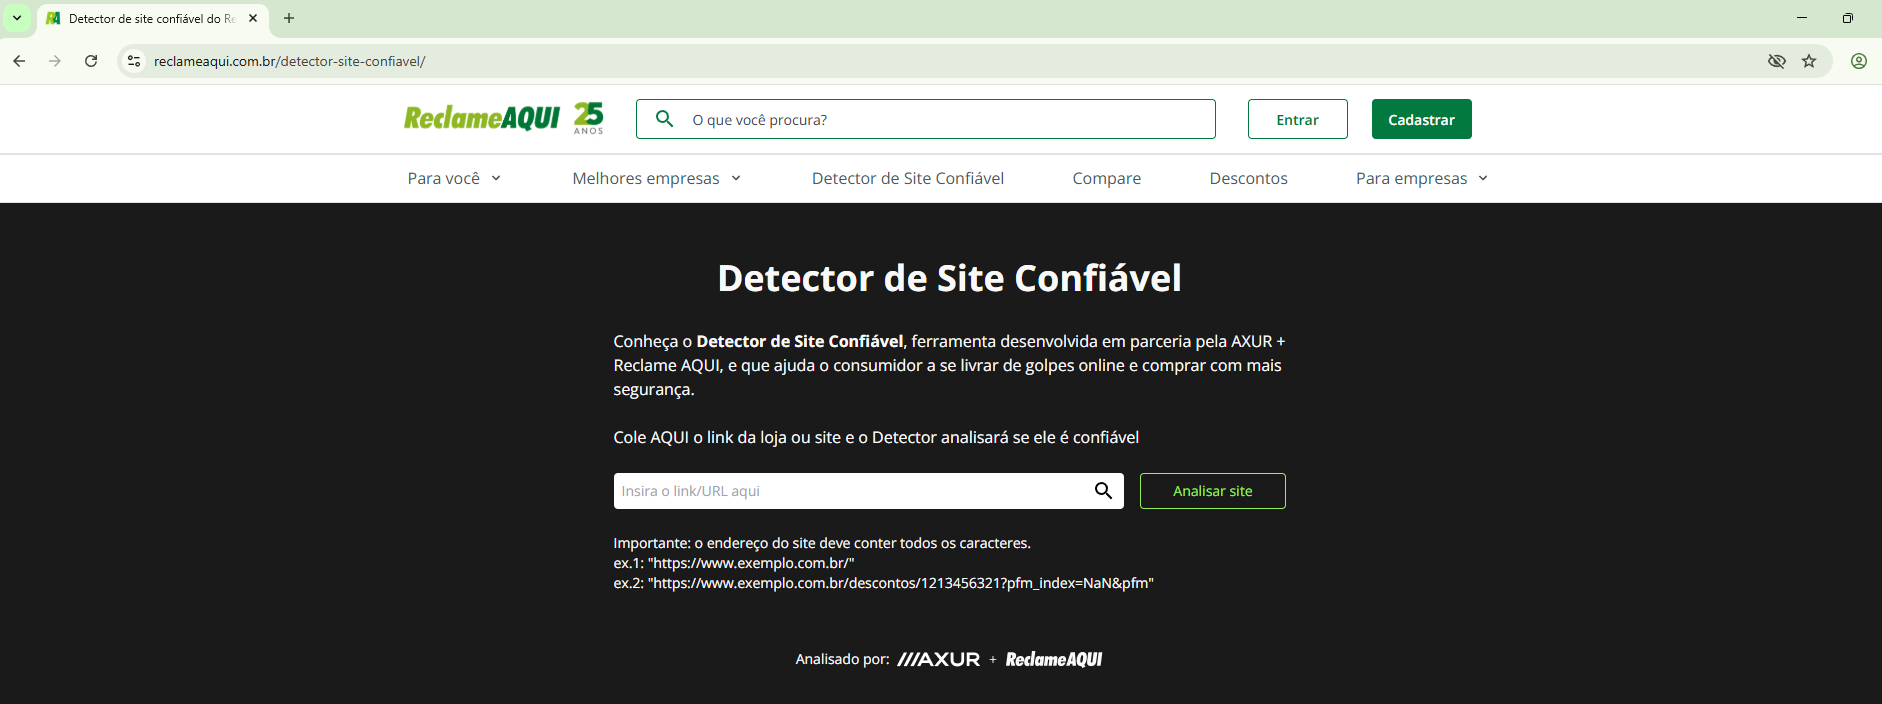Click the browser back arrow

click(x=19, y=61)
